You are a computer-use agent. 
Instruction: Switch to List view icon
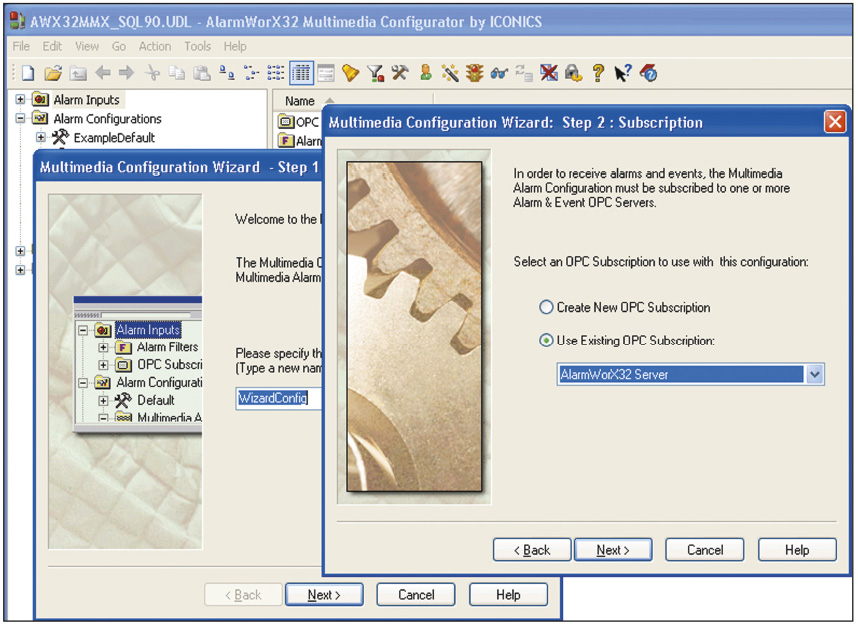[x=275, y=73]
